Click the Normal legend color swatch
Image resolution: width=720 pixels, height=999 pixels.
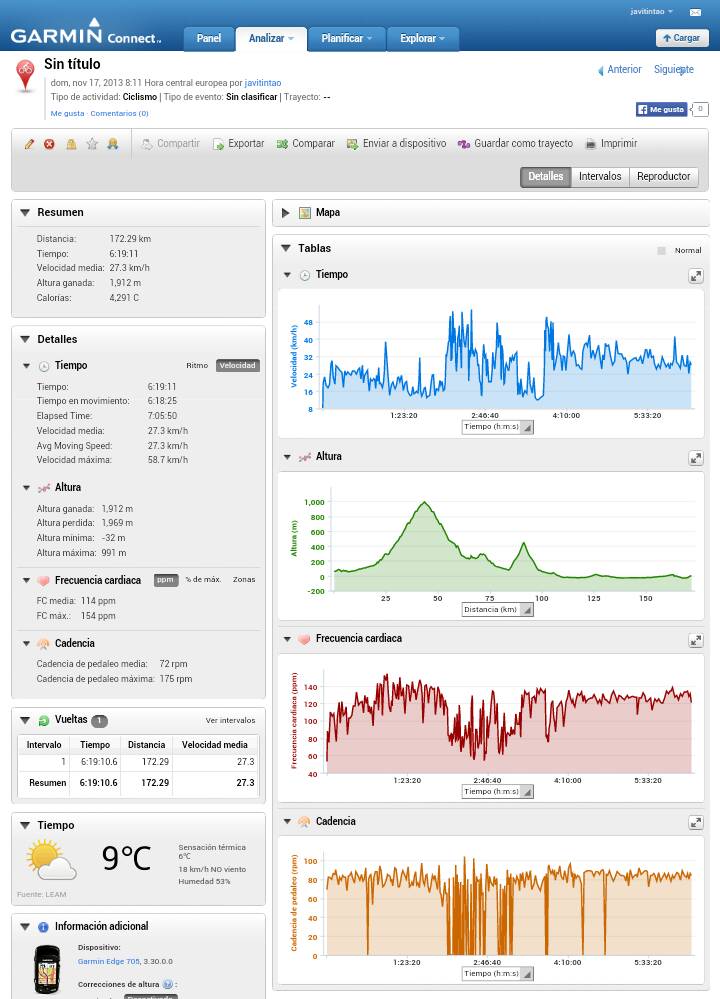661,251
